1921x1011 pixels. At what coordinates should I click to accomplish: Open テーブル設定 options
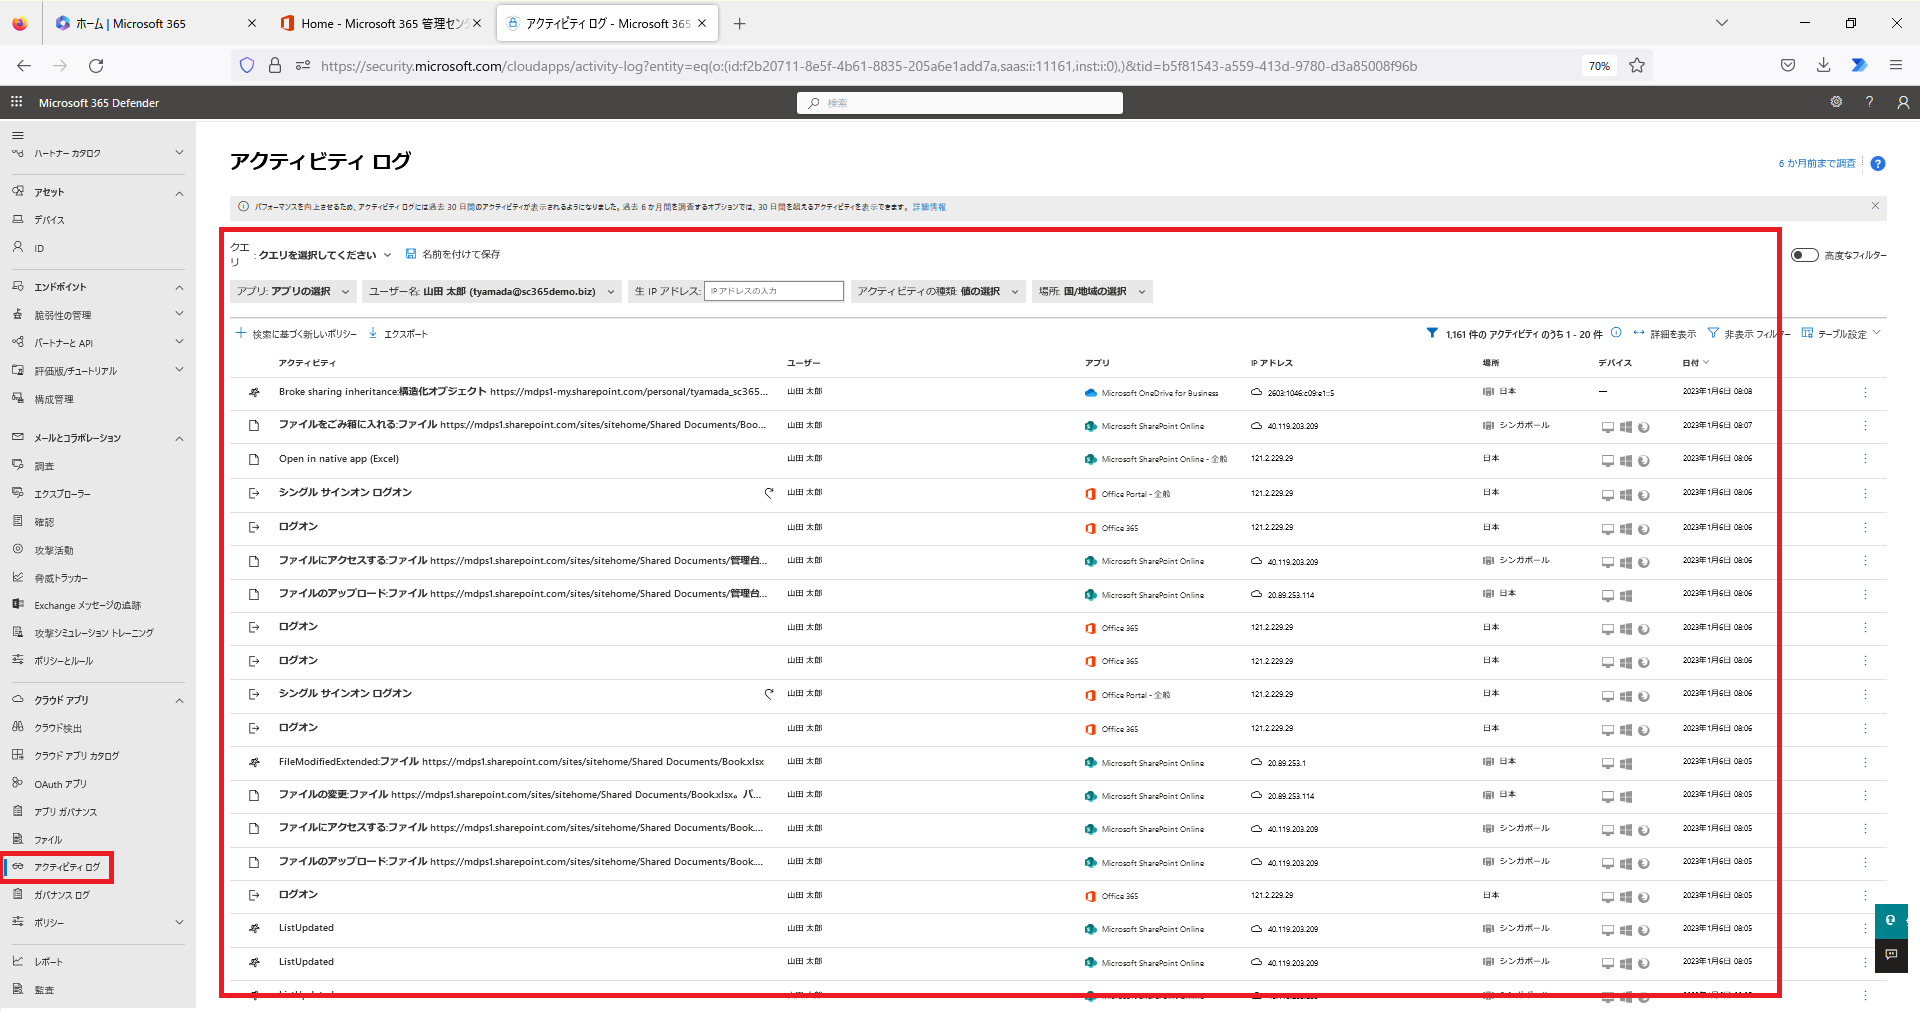point(1841,334)
